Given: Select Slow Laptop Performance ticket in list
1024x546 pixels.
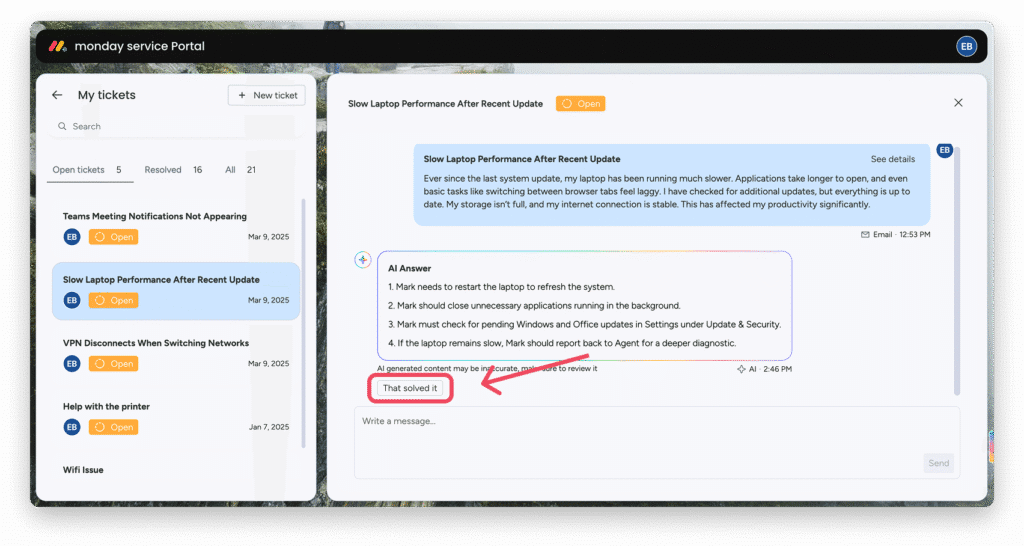Looking at the screenshot, I should [x=176, y=291].
